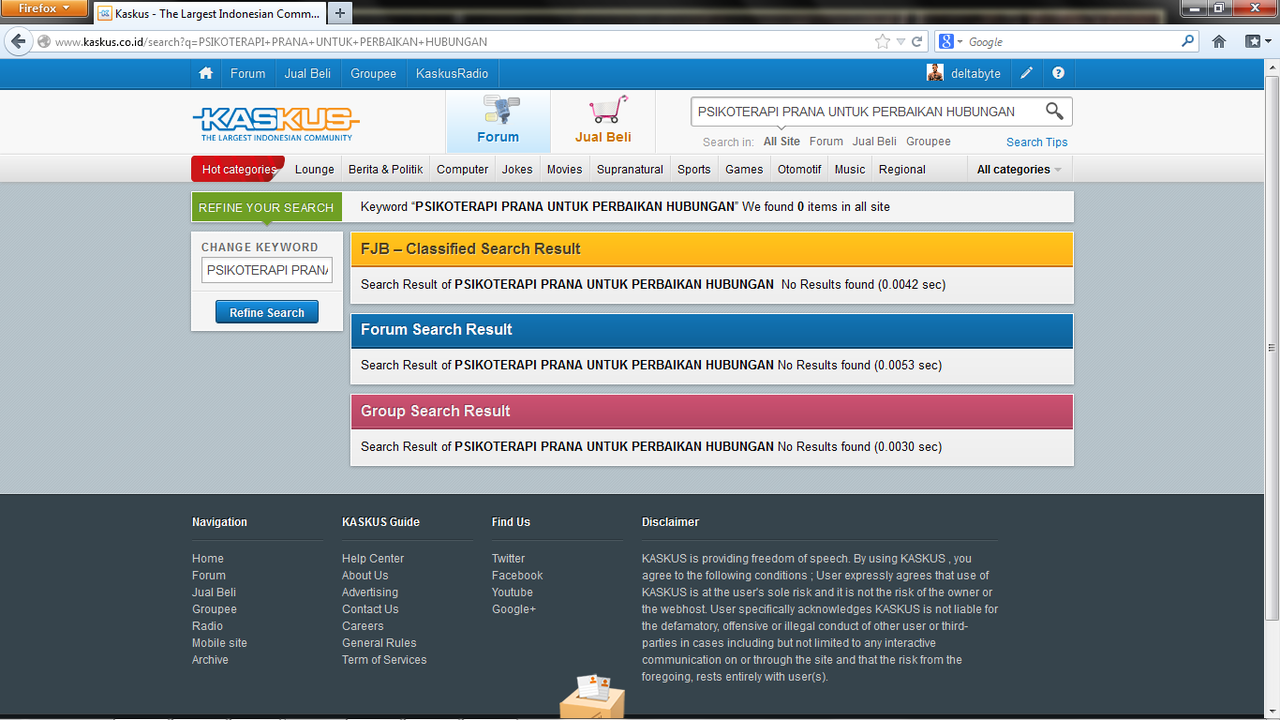Select the Kaskus browser tab
Viewport: 1280px width, 720px height.
[x=210, y=14]
